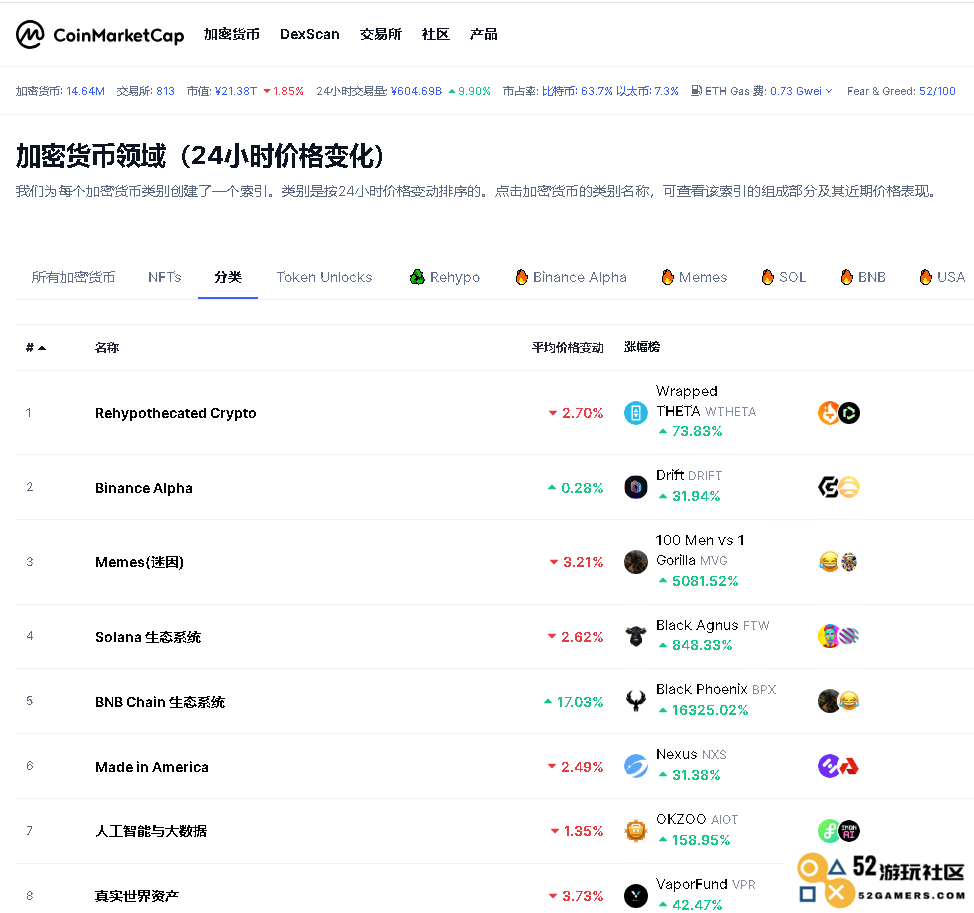Viewport: 974px width, 913px height.
Task: Click the OKZOO AIOT gainer name
Action: [697, 819]
